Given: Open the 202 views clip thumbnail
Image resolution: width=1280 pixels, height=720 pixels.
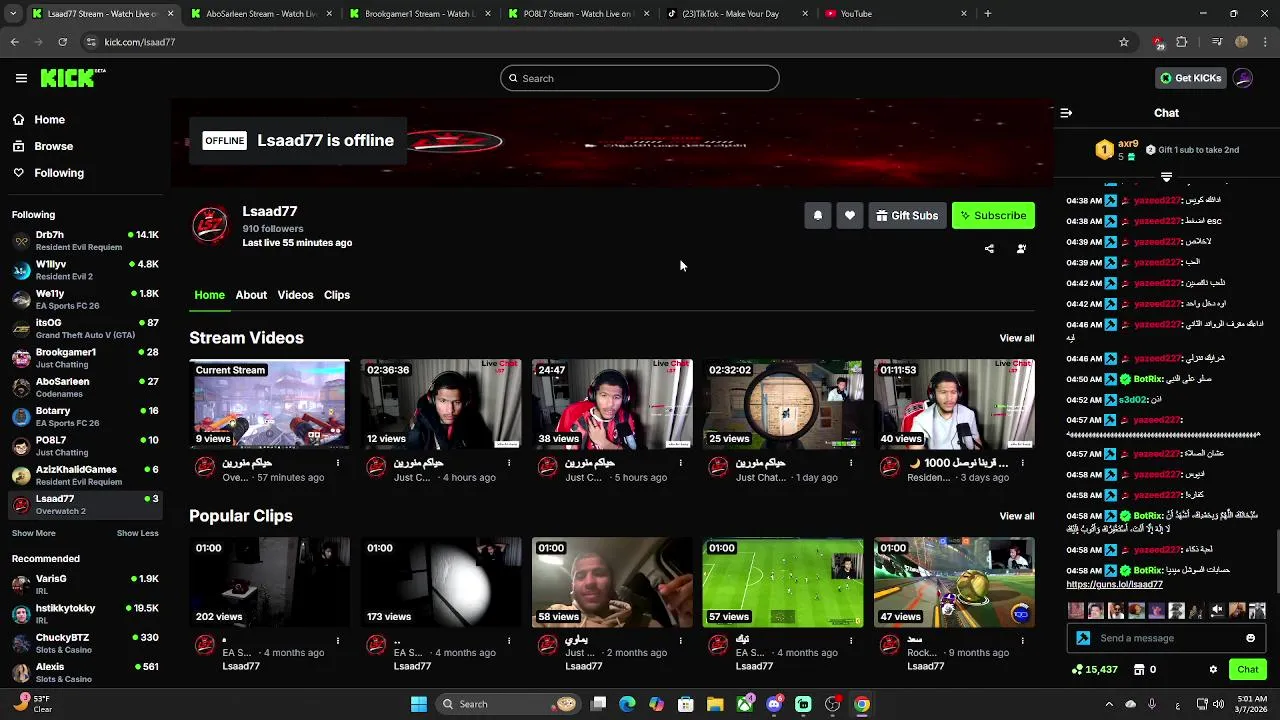Looking at the screenshot, I should tap(269, 582).
